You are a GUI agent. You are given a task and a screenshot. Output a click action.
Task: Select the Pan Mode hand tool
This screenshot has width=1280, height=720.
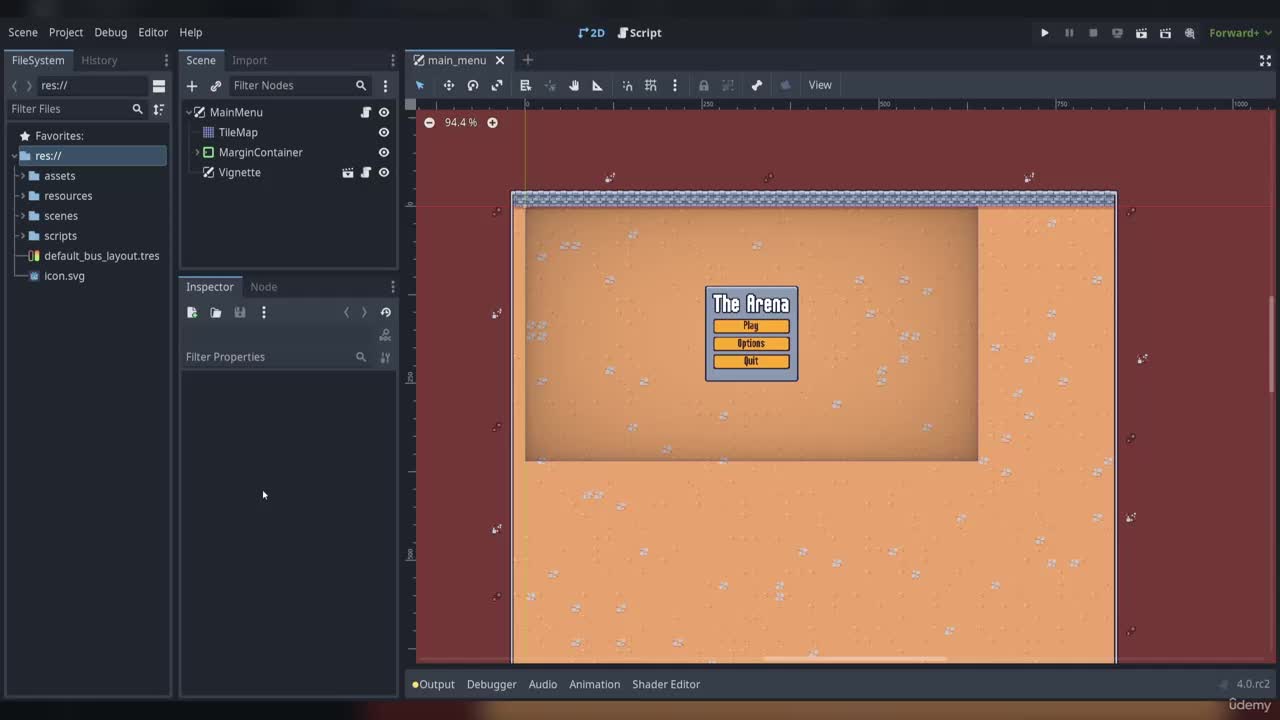574,85
